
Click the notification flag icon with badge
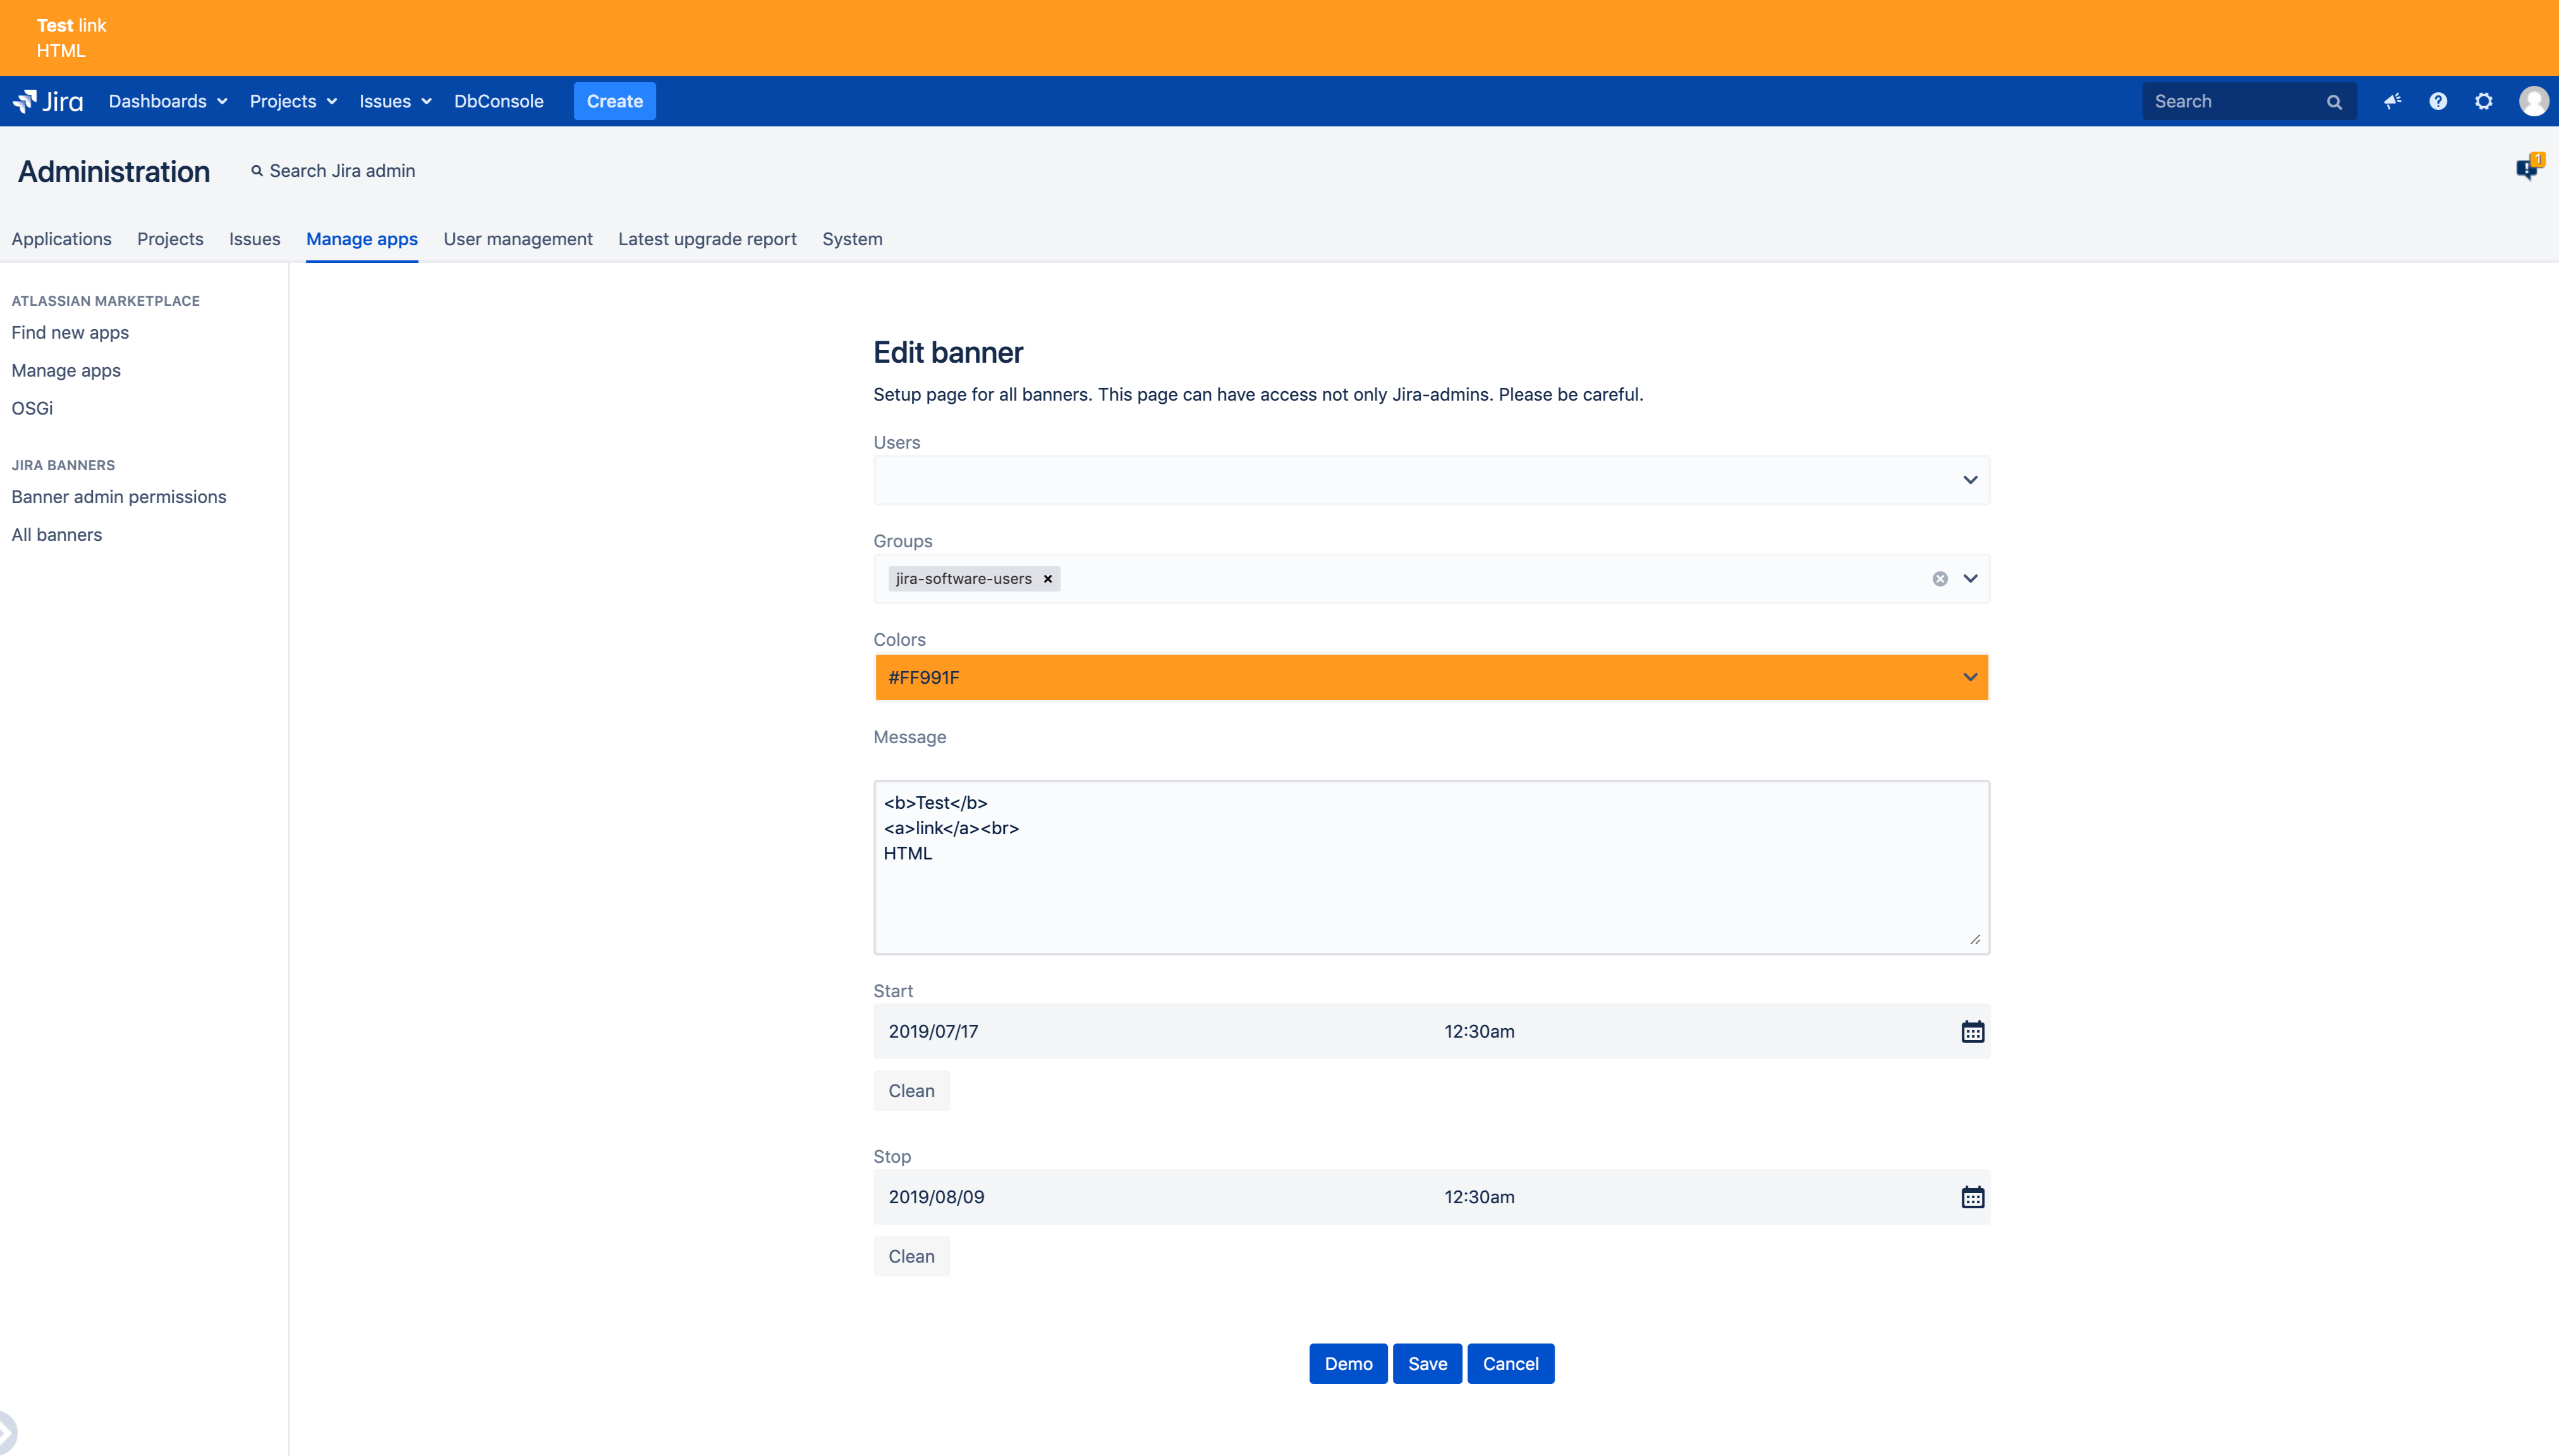2527,169
